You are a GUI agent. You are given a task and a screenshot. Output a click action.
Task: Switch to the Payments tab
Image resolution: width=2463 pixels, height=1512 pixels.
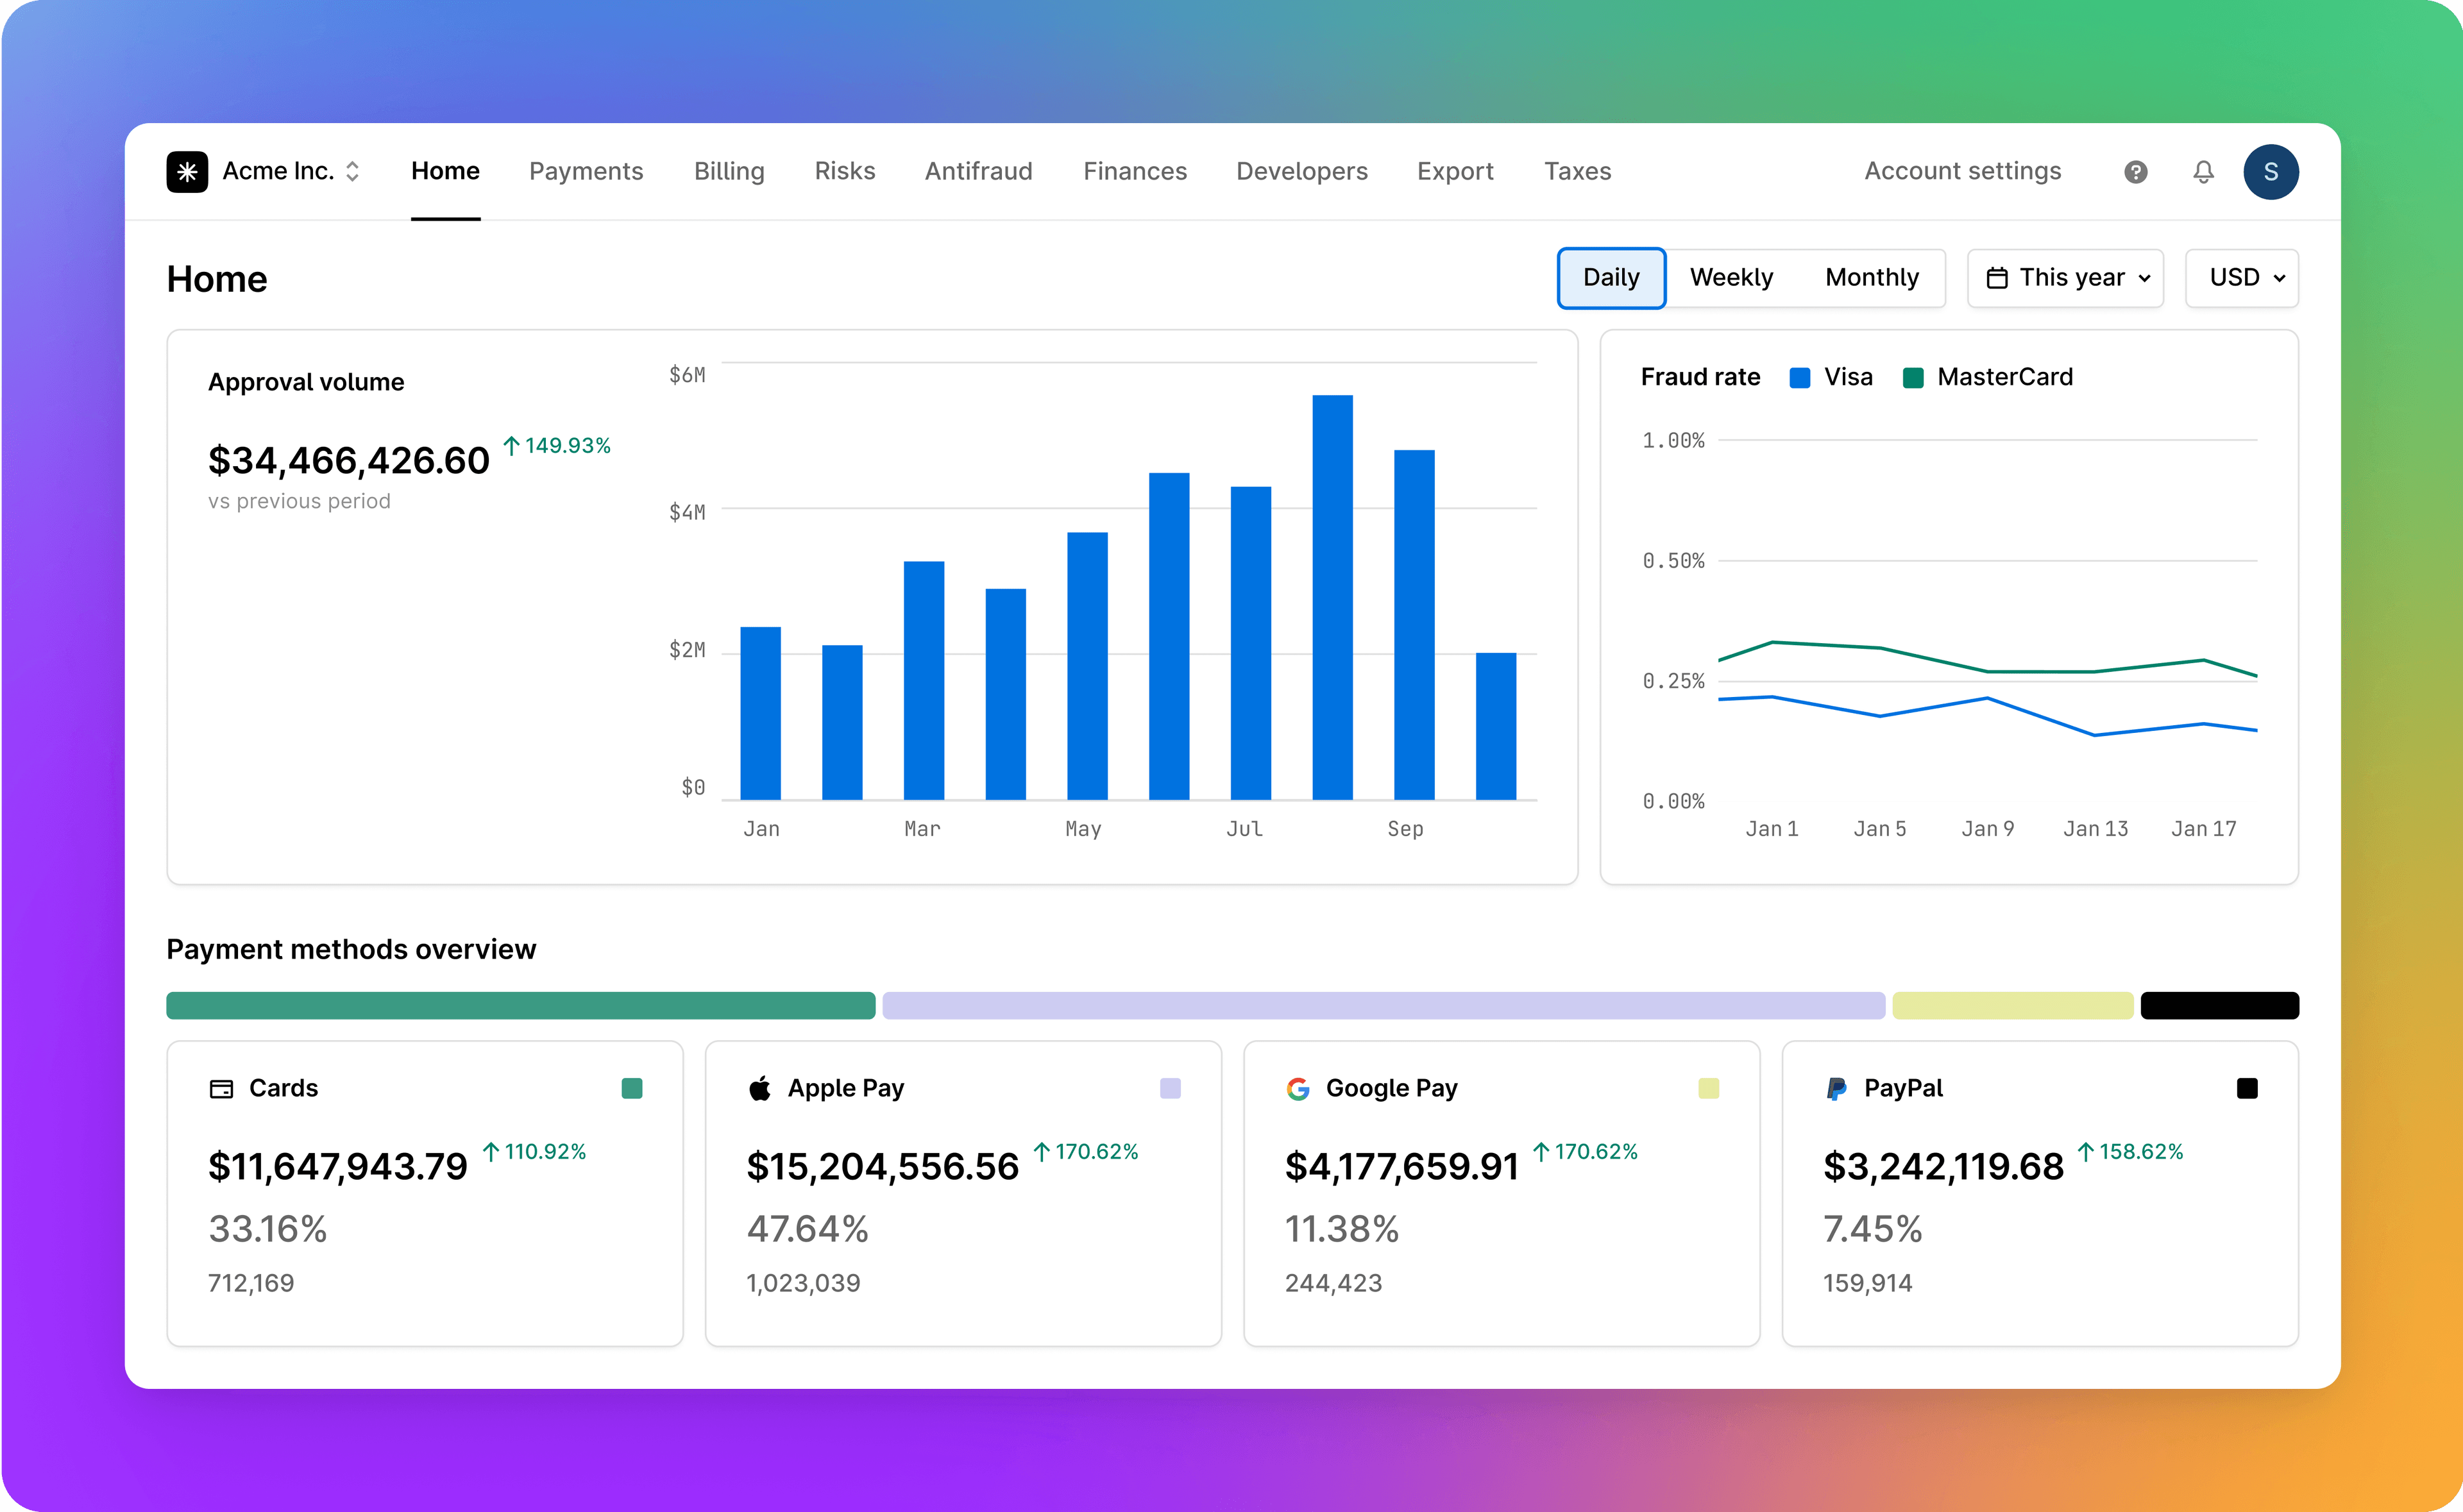[586, 171]
